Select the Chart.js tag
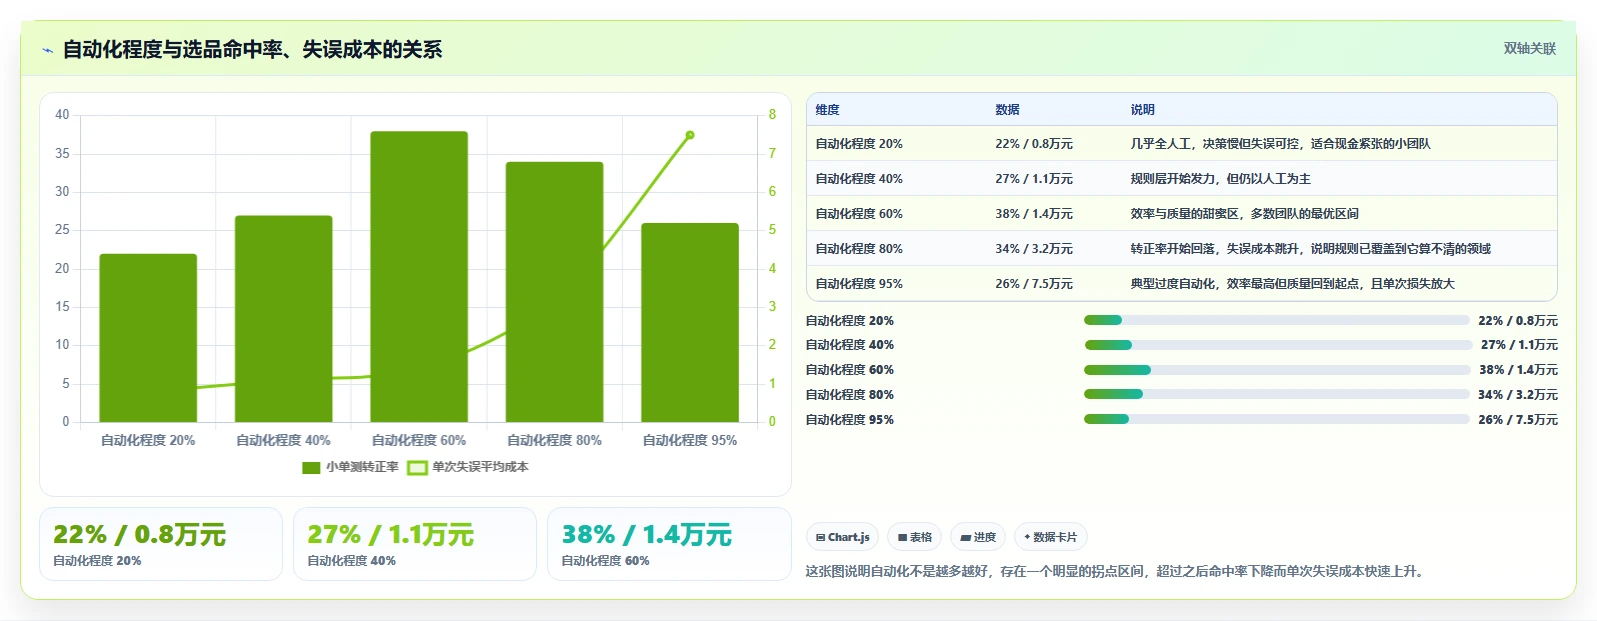The image size is (1597, 621). (x=842, y=537)
